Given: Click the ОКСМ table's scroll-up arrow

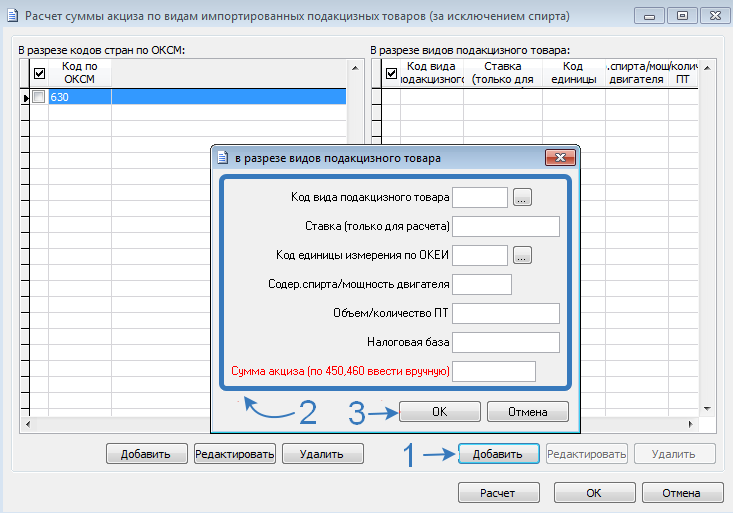Looking at the screenshot, I should click(355, 68).
